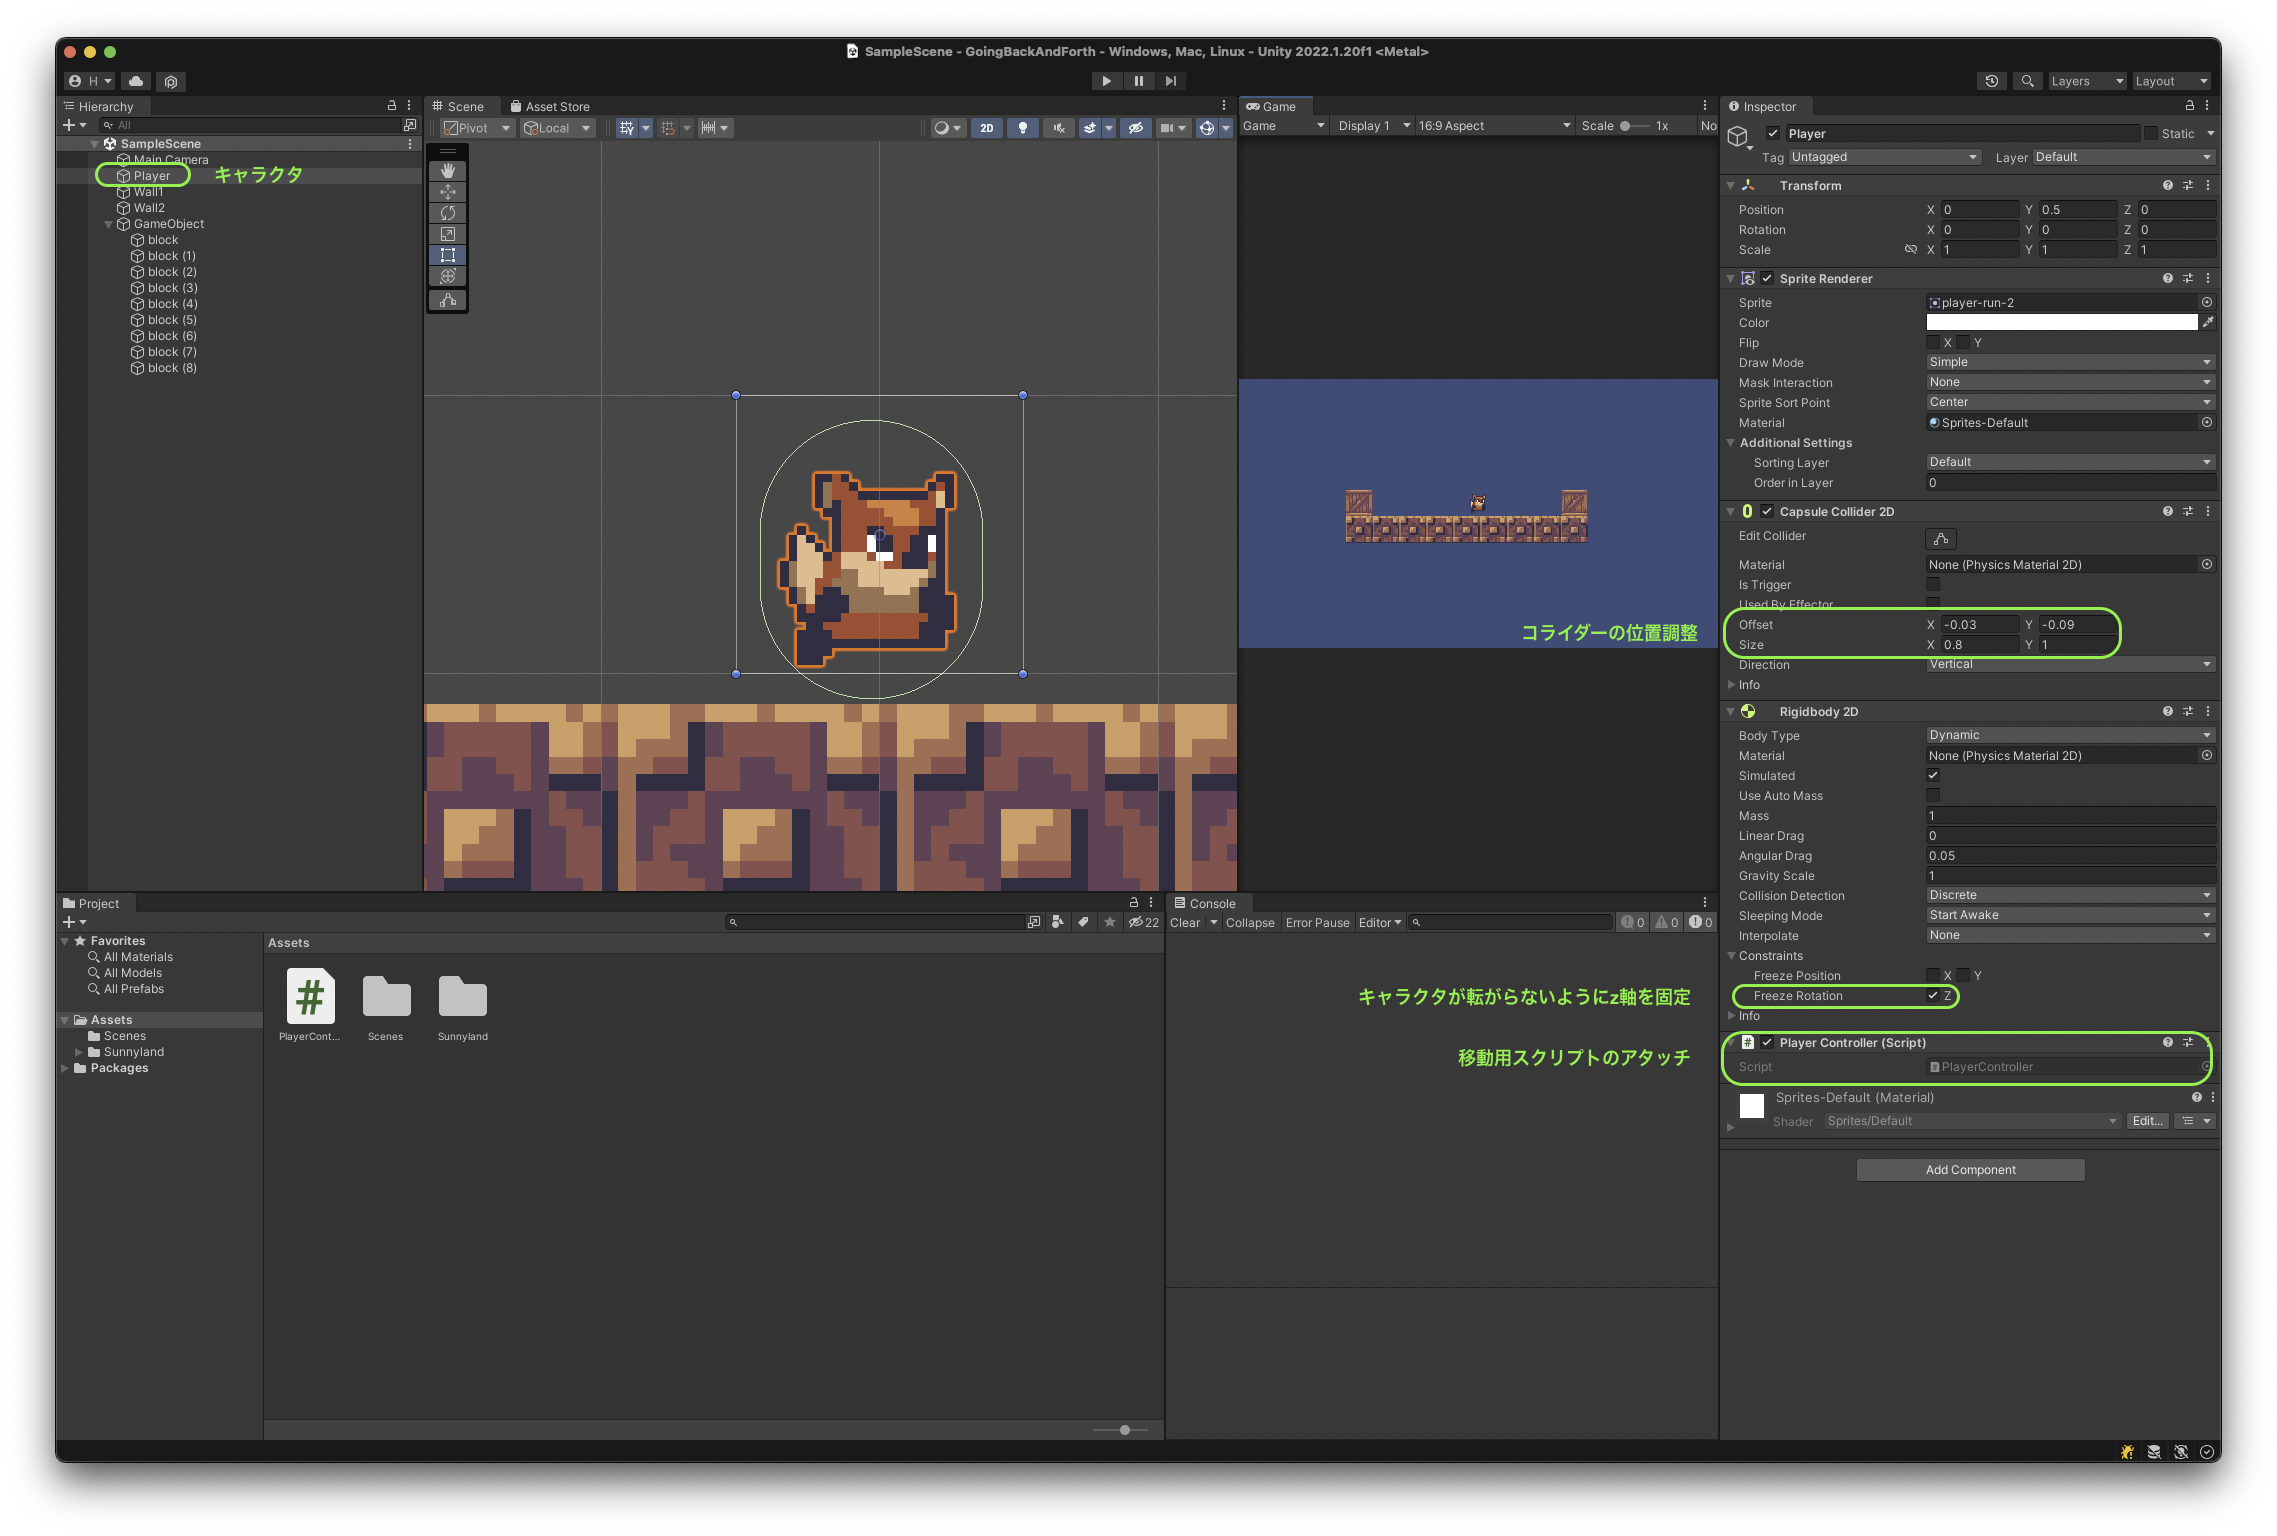Click Clear in the Console toolbar

pyautogui.click(x=1185, y=922)
